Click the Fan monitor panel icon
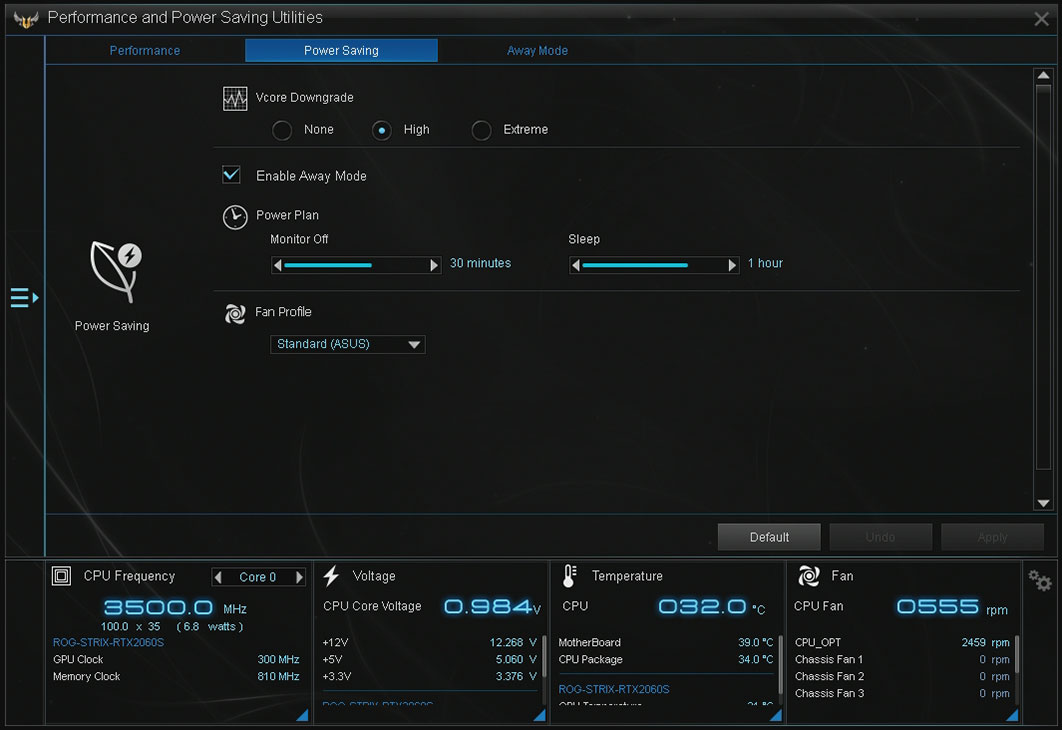The image size is (1062, 730). coord(809,576)
